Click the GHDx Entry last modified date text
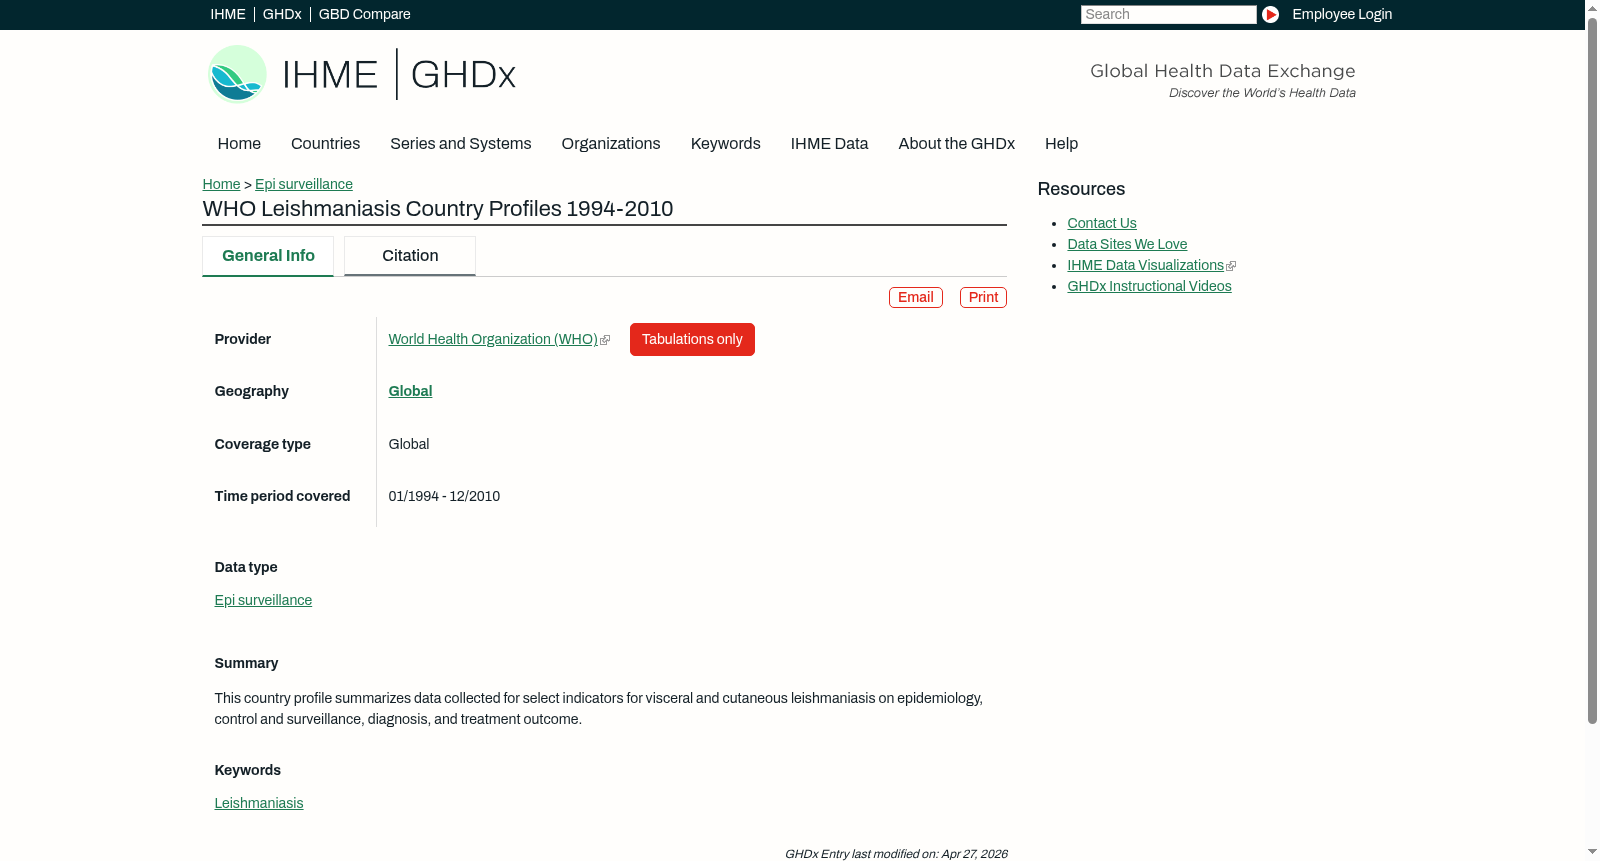Screen dimensions: 1600x861 coord(896,854)
